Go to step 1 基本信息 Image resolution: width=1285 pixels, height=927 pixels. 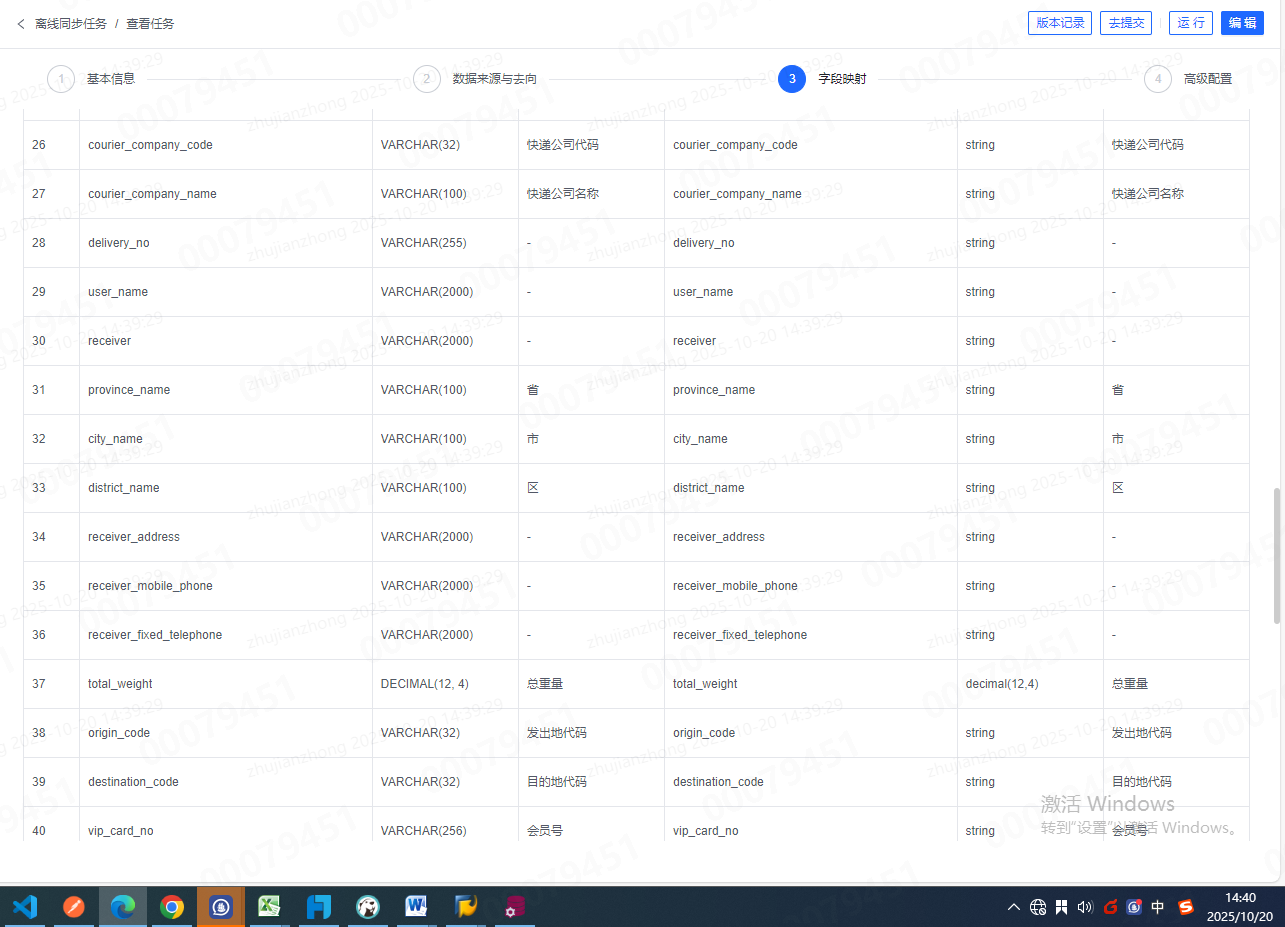pyautogui.click(x=61, y=79)
